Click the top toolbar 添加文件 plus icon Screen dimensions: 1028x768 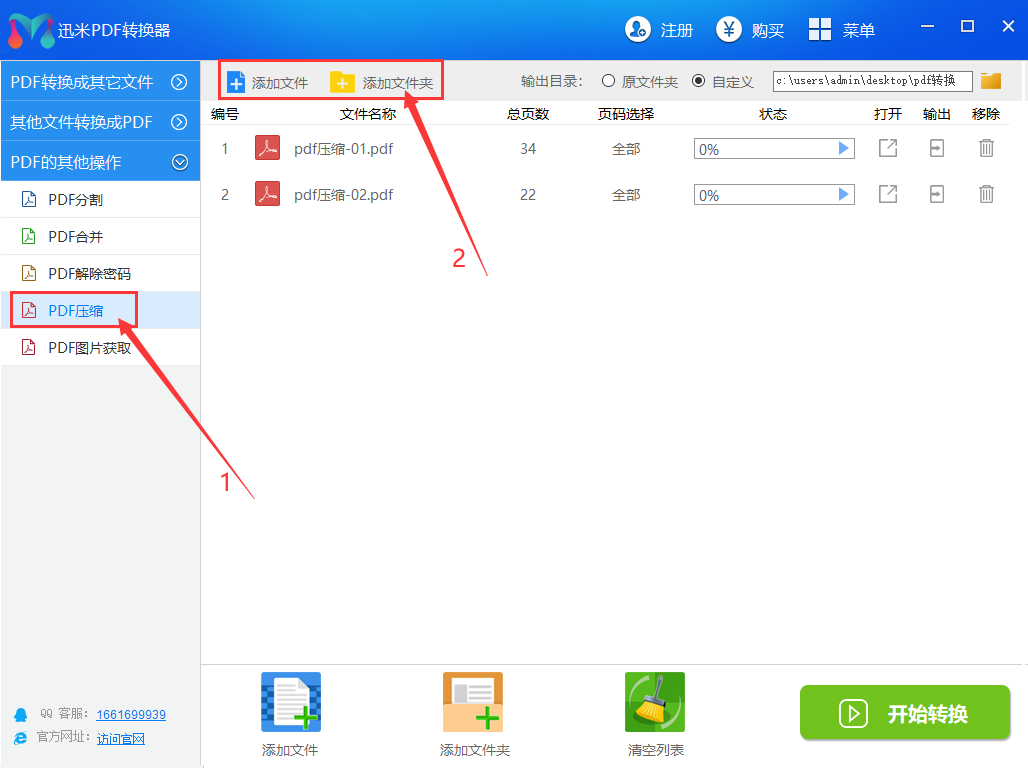pos(235,82)
